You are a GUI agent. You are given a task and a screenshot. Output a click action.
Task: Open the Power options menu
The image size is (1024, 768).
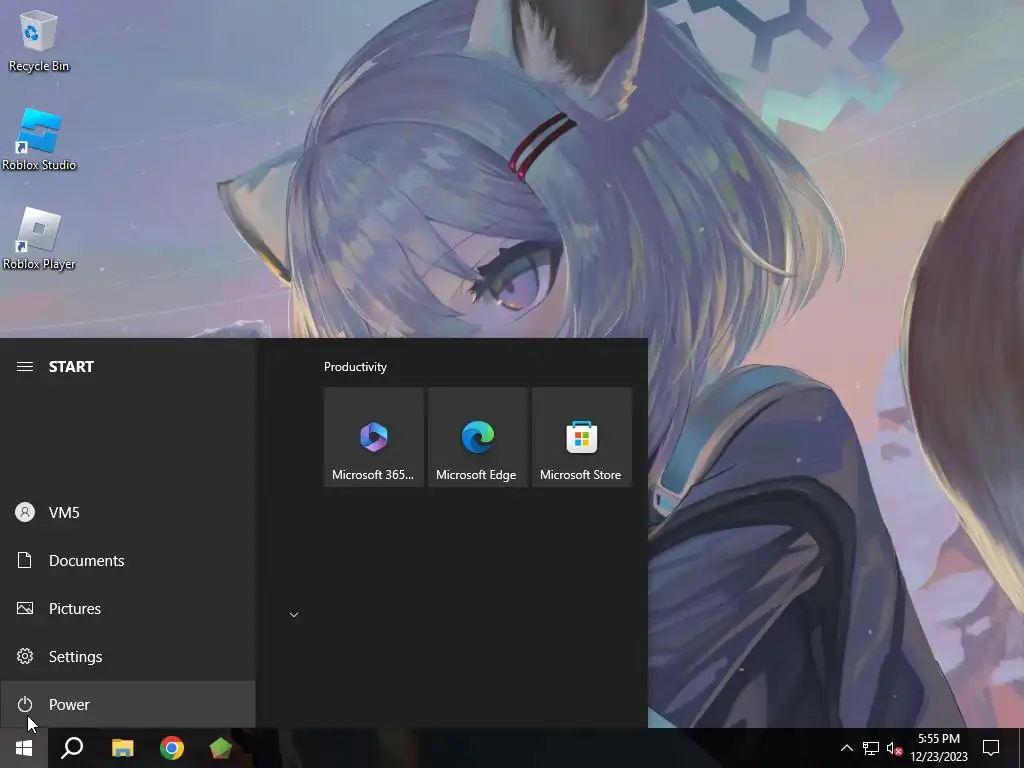click(x=127, y=705)
